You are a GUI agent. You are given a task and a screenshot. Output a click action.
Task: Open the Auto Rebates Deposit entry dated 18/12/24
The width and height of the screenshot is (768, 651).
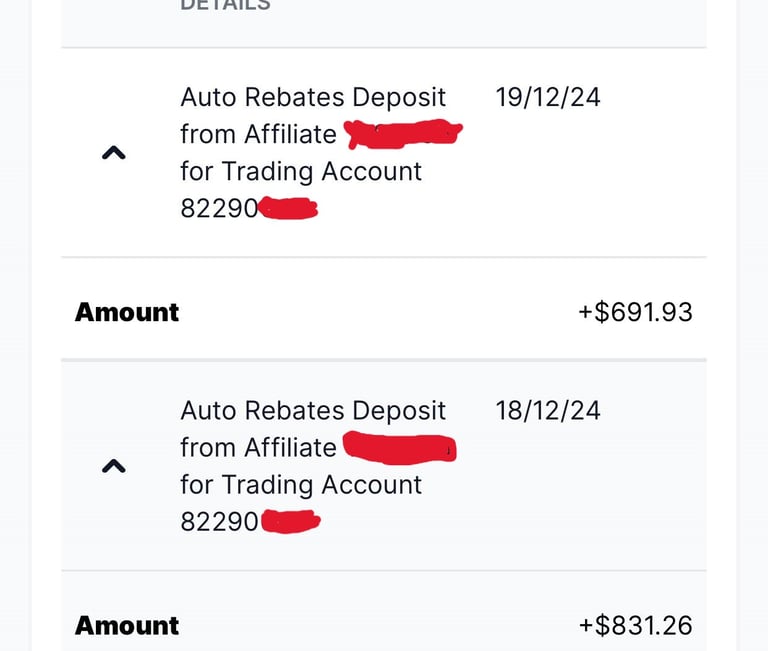[x=313, y=411]
